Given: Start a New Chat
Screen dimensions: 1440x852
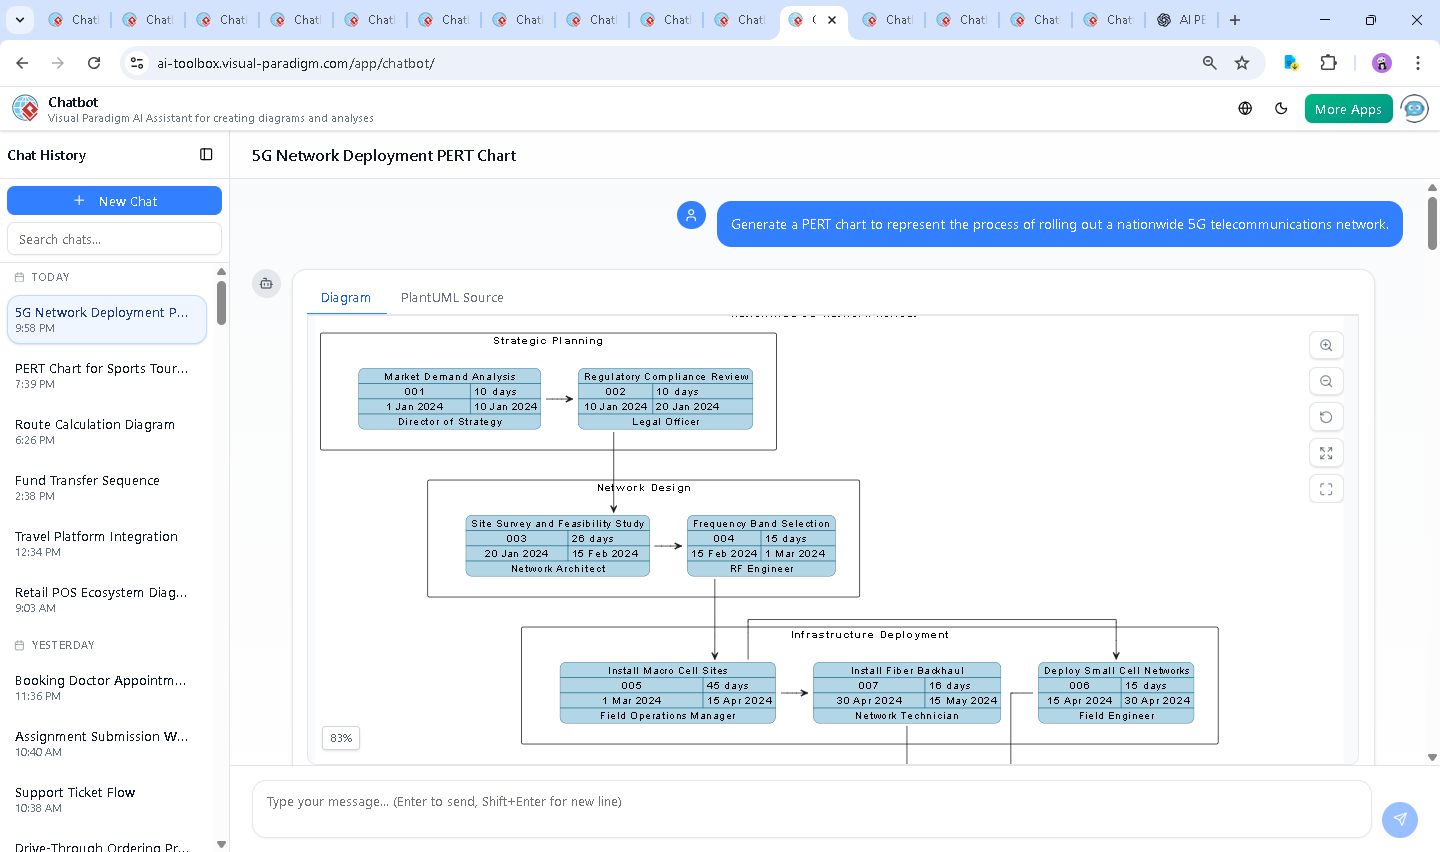Looking at the screenshot, I should point(114,200).
